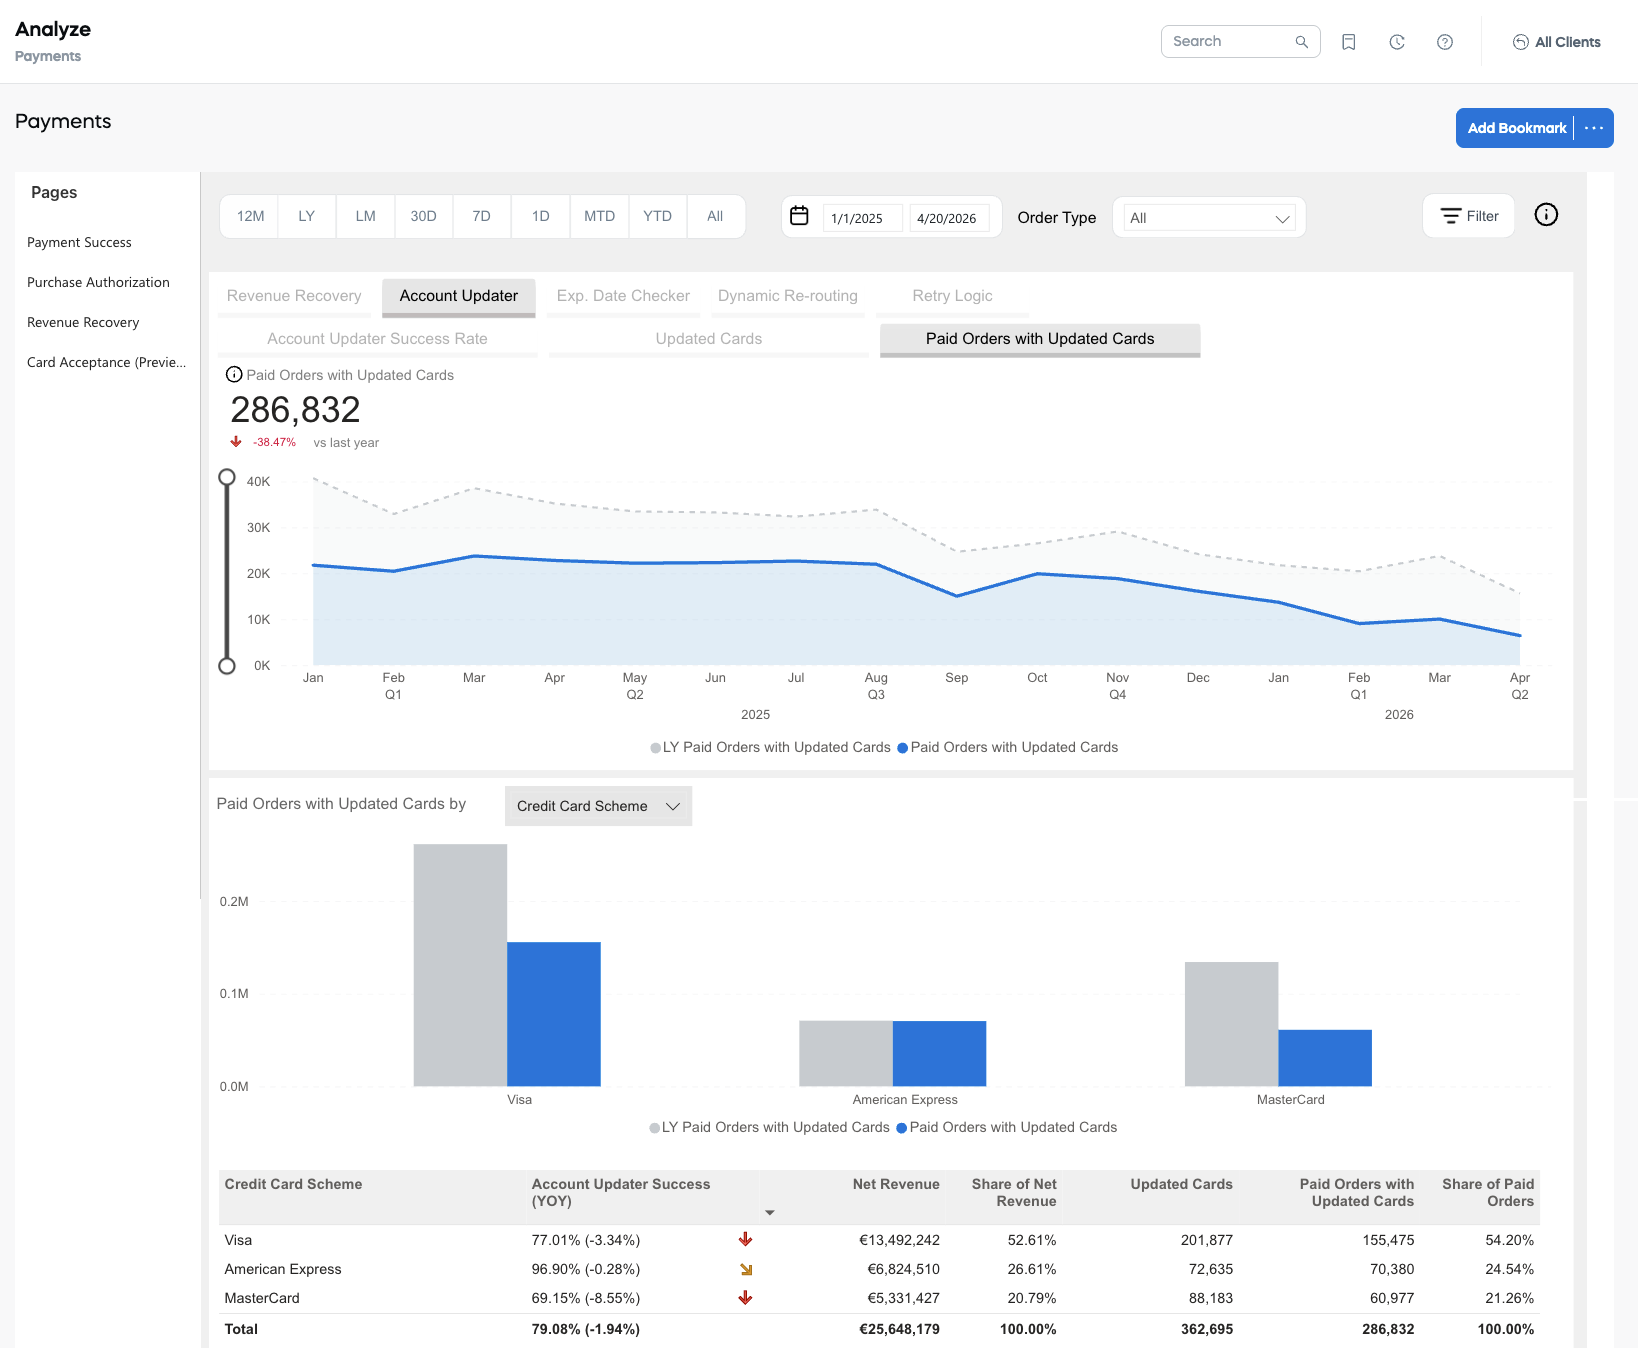Select the MTD time range
This screenshot has width=1638, height=1348.
(x=599, y=216)
